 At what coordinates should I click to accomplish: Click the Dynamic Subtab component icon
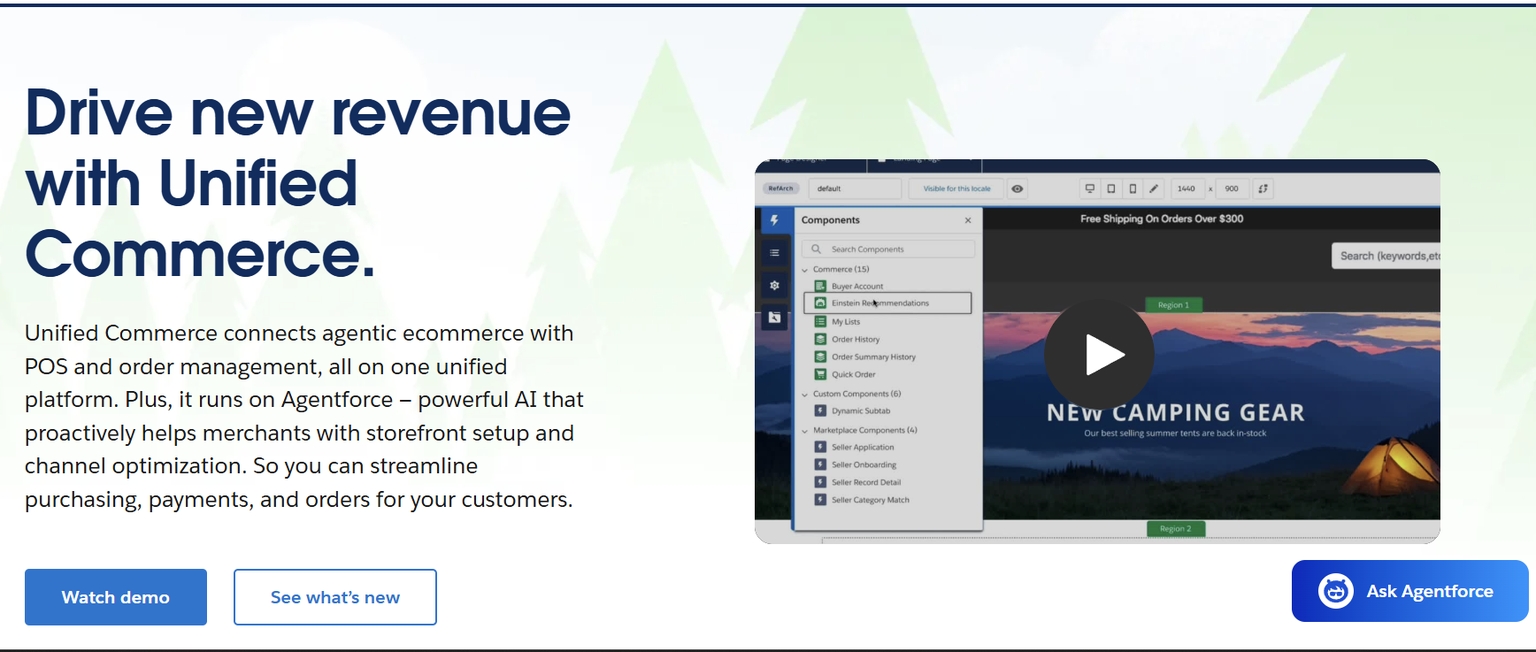[820, 411]
